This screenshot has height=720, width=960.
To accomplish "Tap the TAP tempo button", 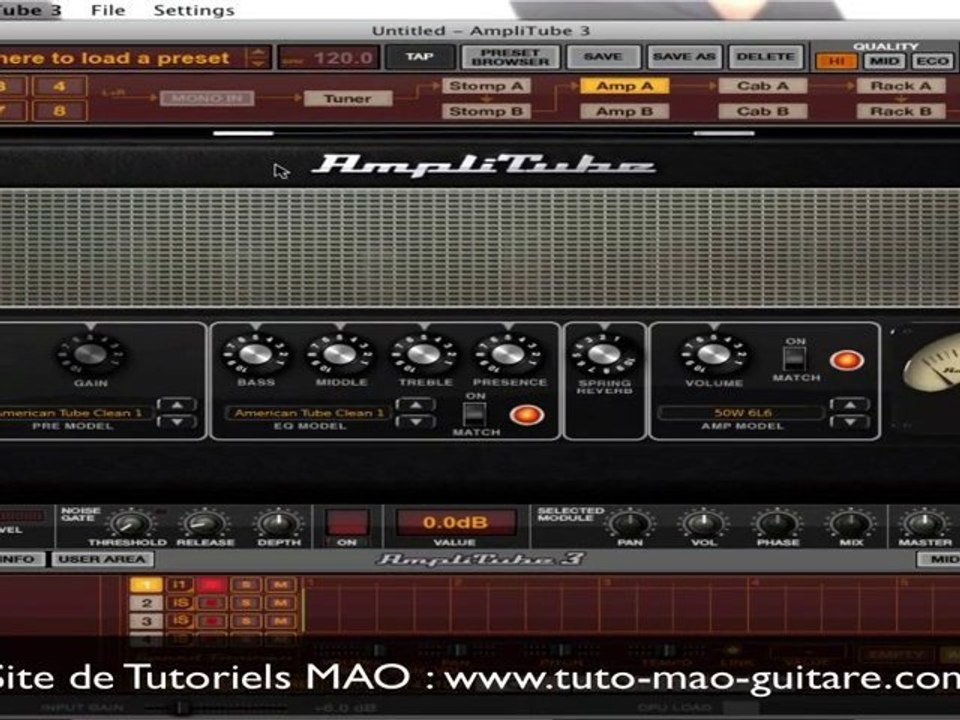I will (419, 57).
